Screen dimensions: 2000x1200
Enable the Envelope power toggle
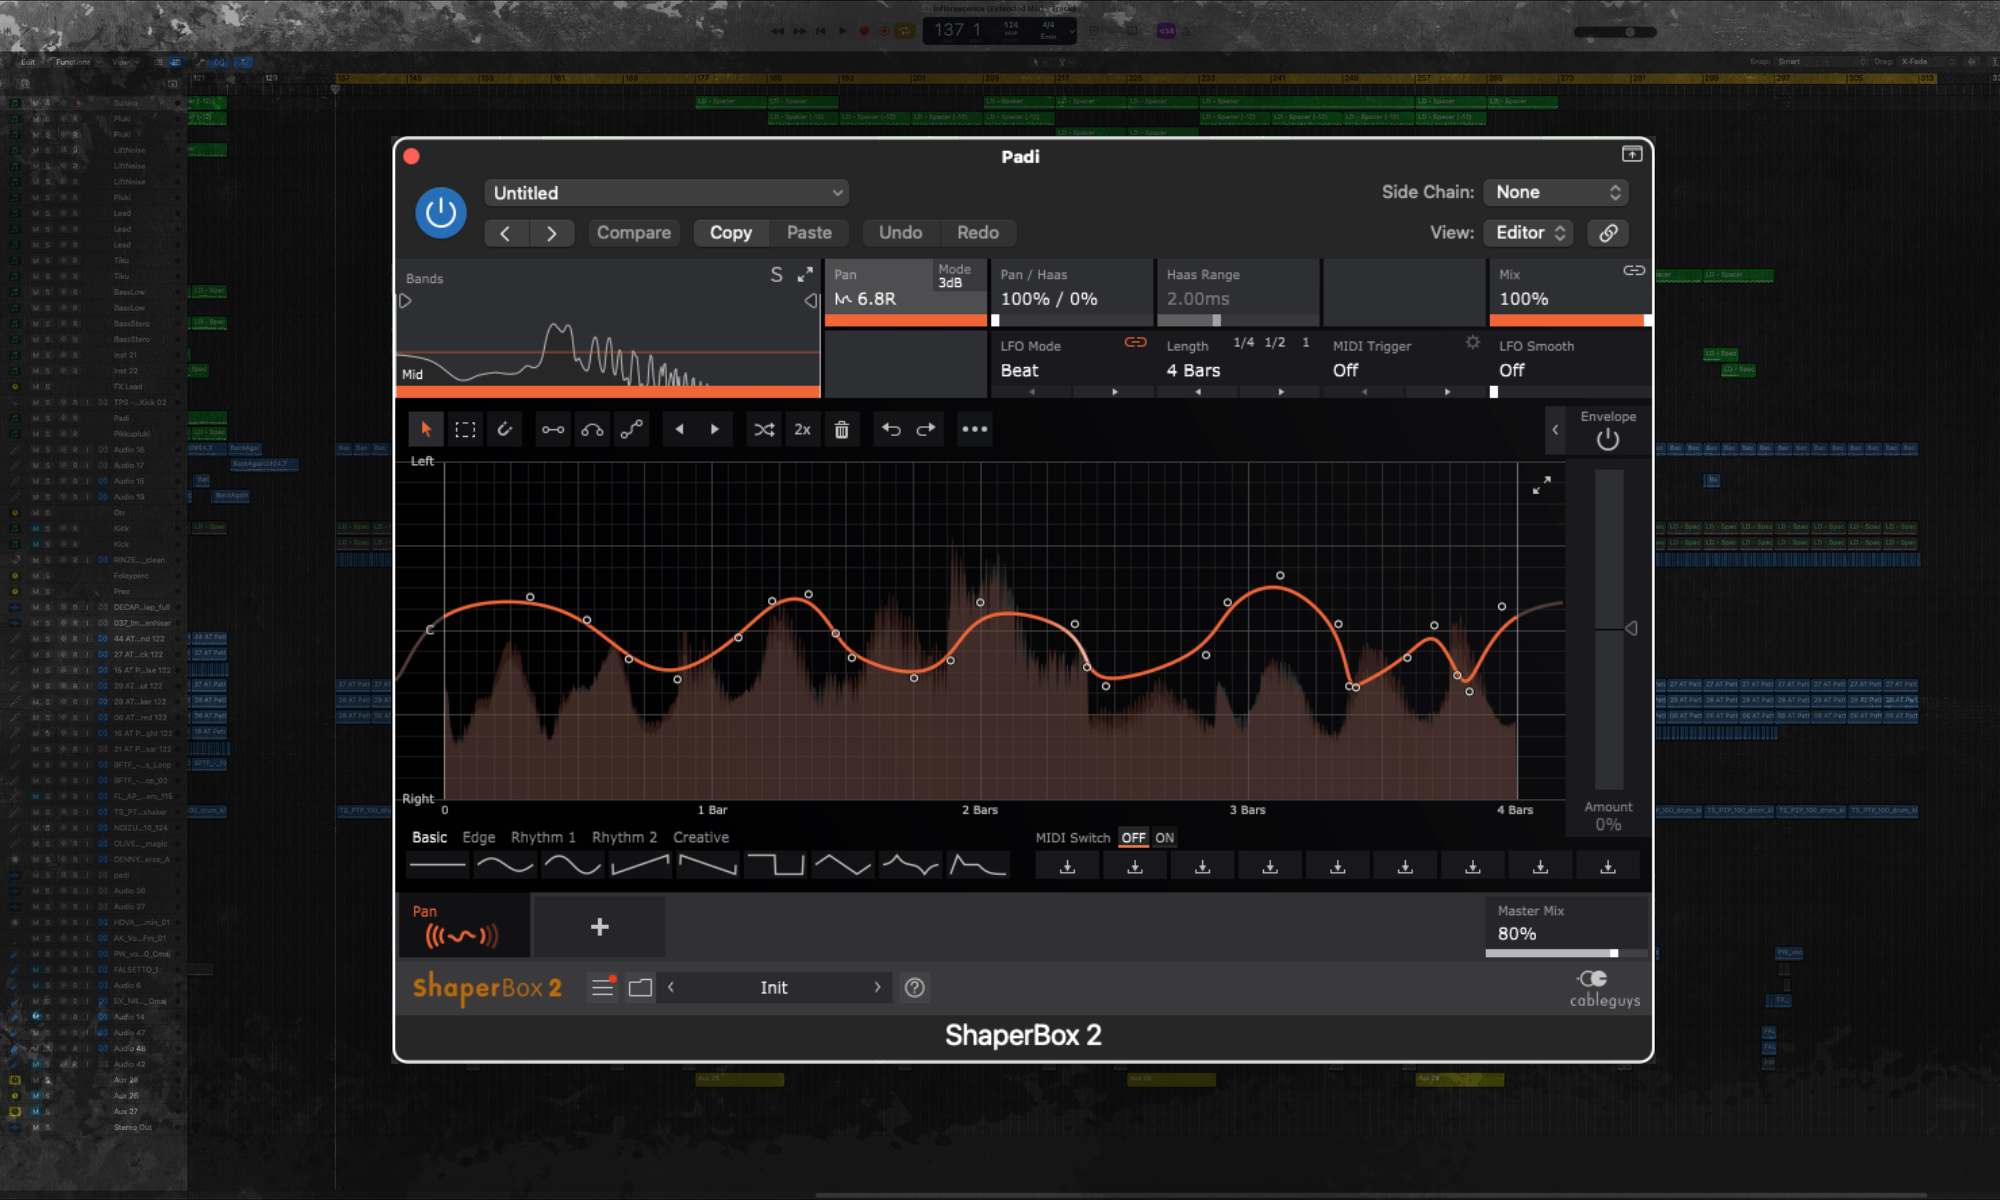pyautogui.click(x=1607, y=440)
